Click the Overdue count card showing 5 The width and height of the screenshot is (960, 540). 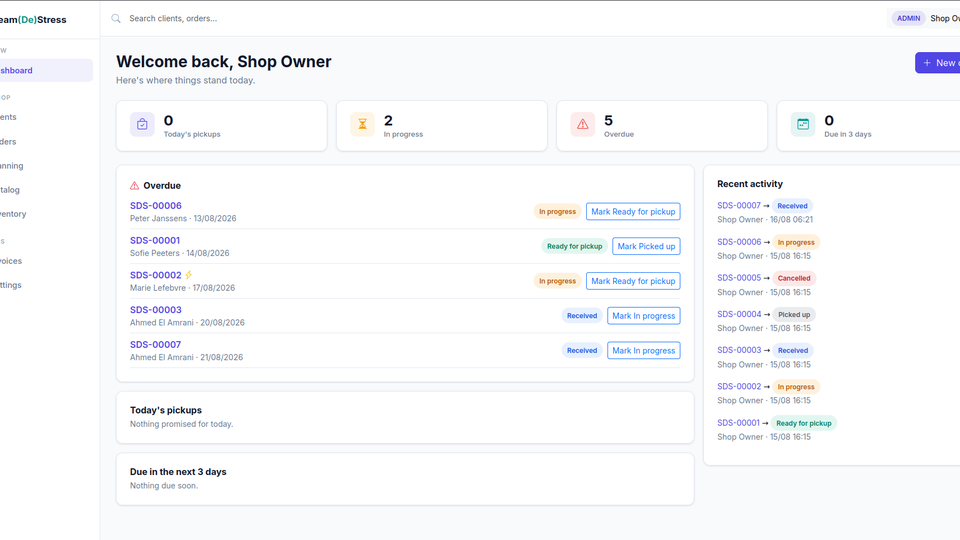(662, 126)
